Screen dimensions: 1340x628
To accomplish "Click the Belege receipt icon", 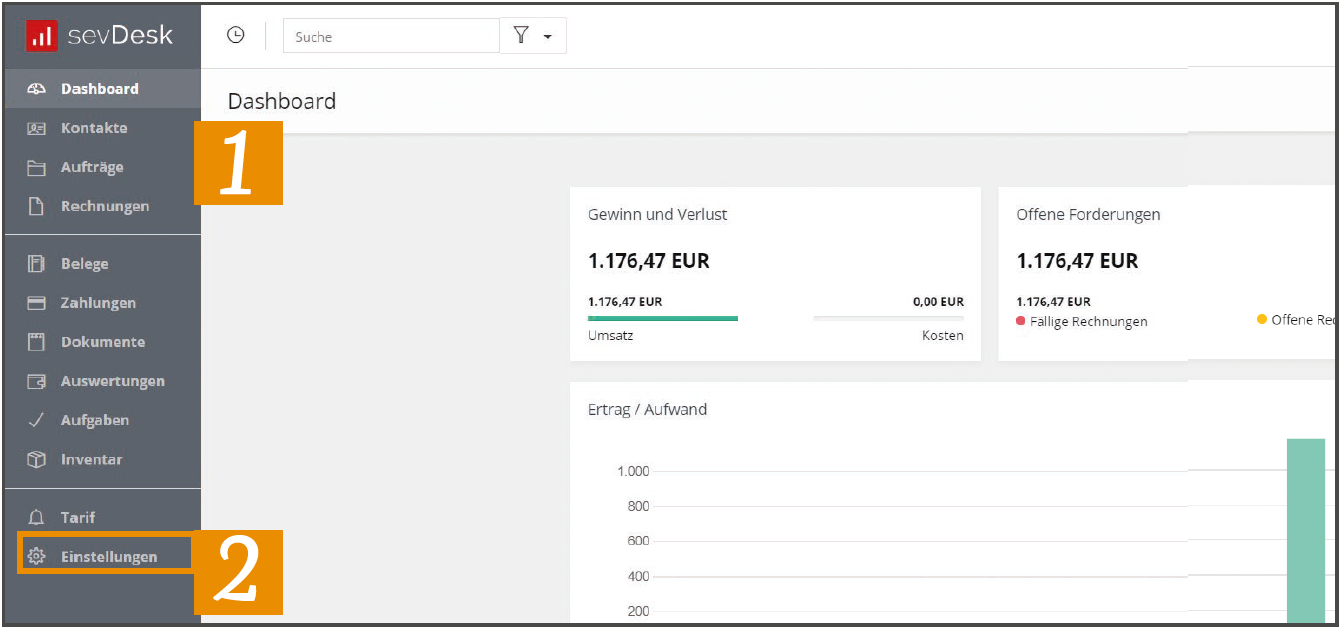I will tap(37, 264).
